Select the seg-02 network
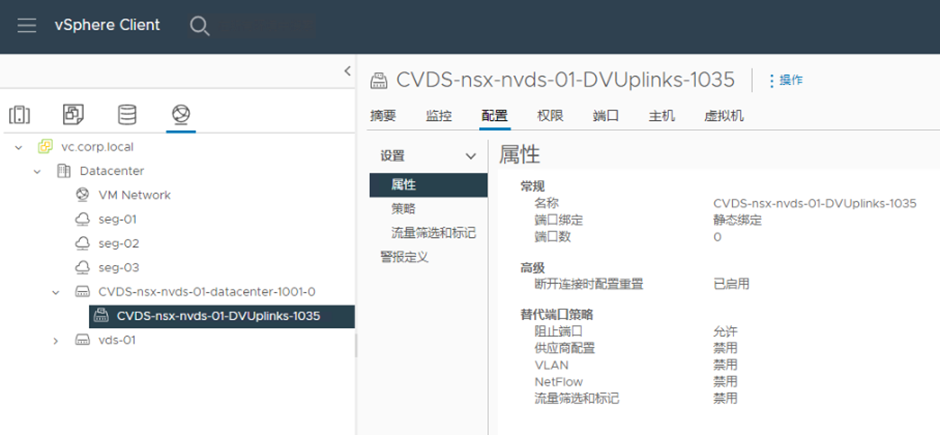This screenshot has height=435, width=940. click(119, 244)
